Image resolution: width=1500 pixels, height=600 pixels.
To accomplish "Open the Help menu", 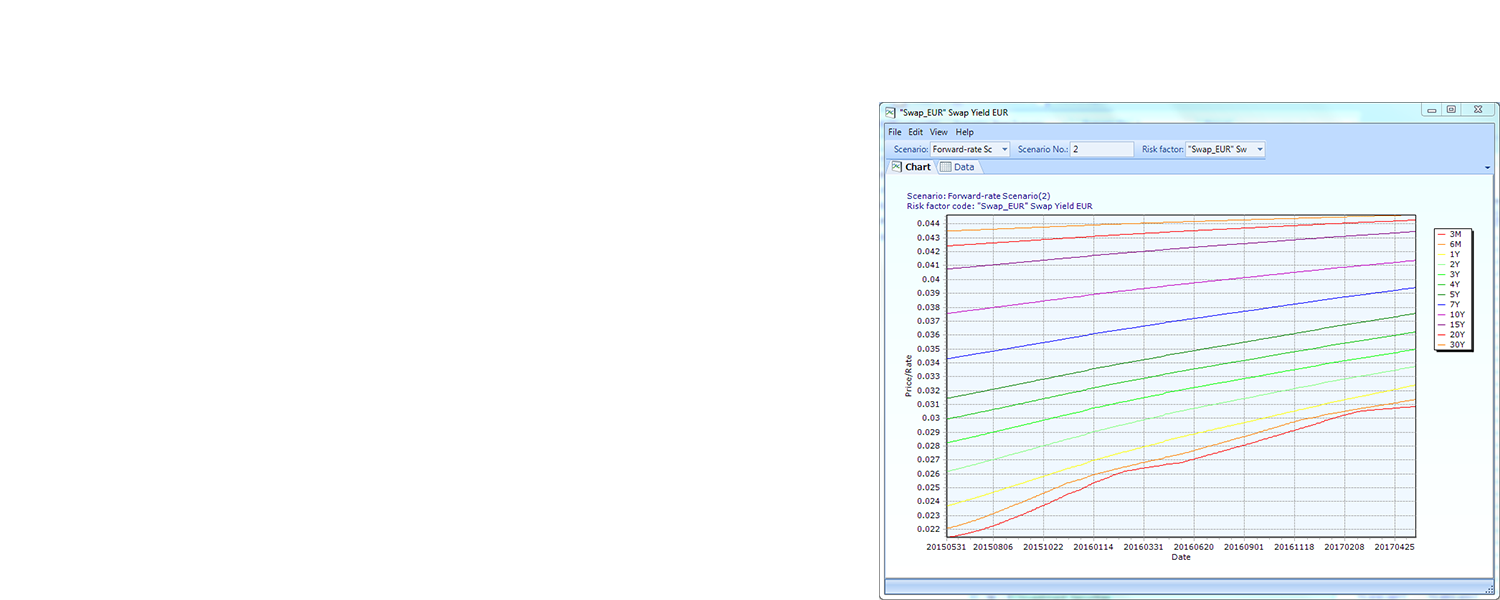I will [x=964, y=132].
